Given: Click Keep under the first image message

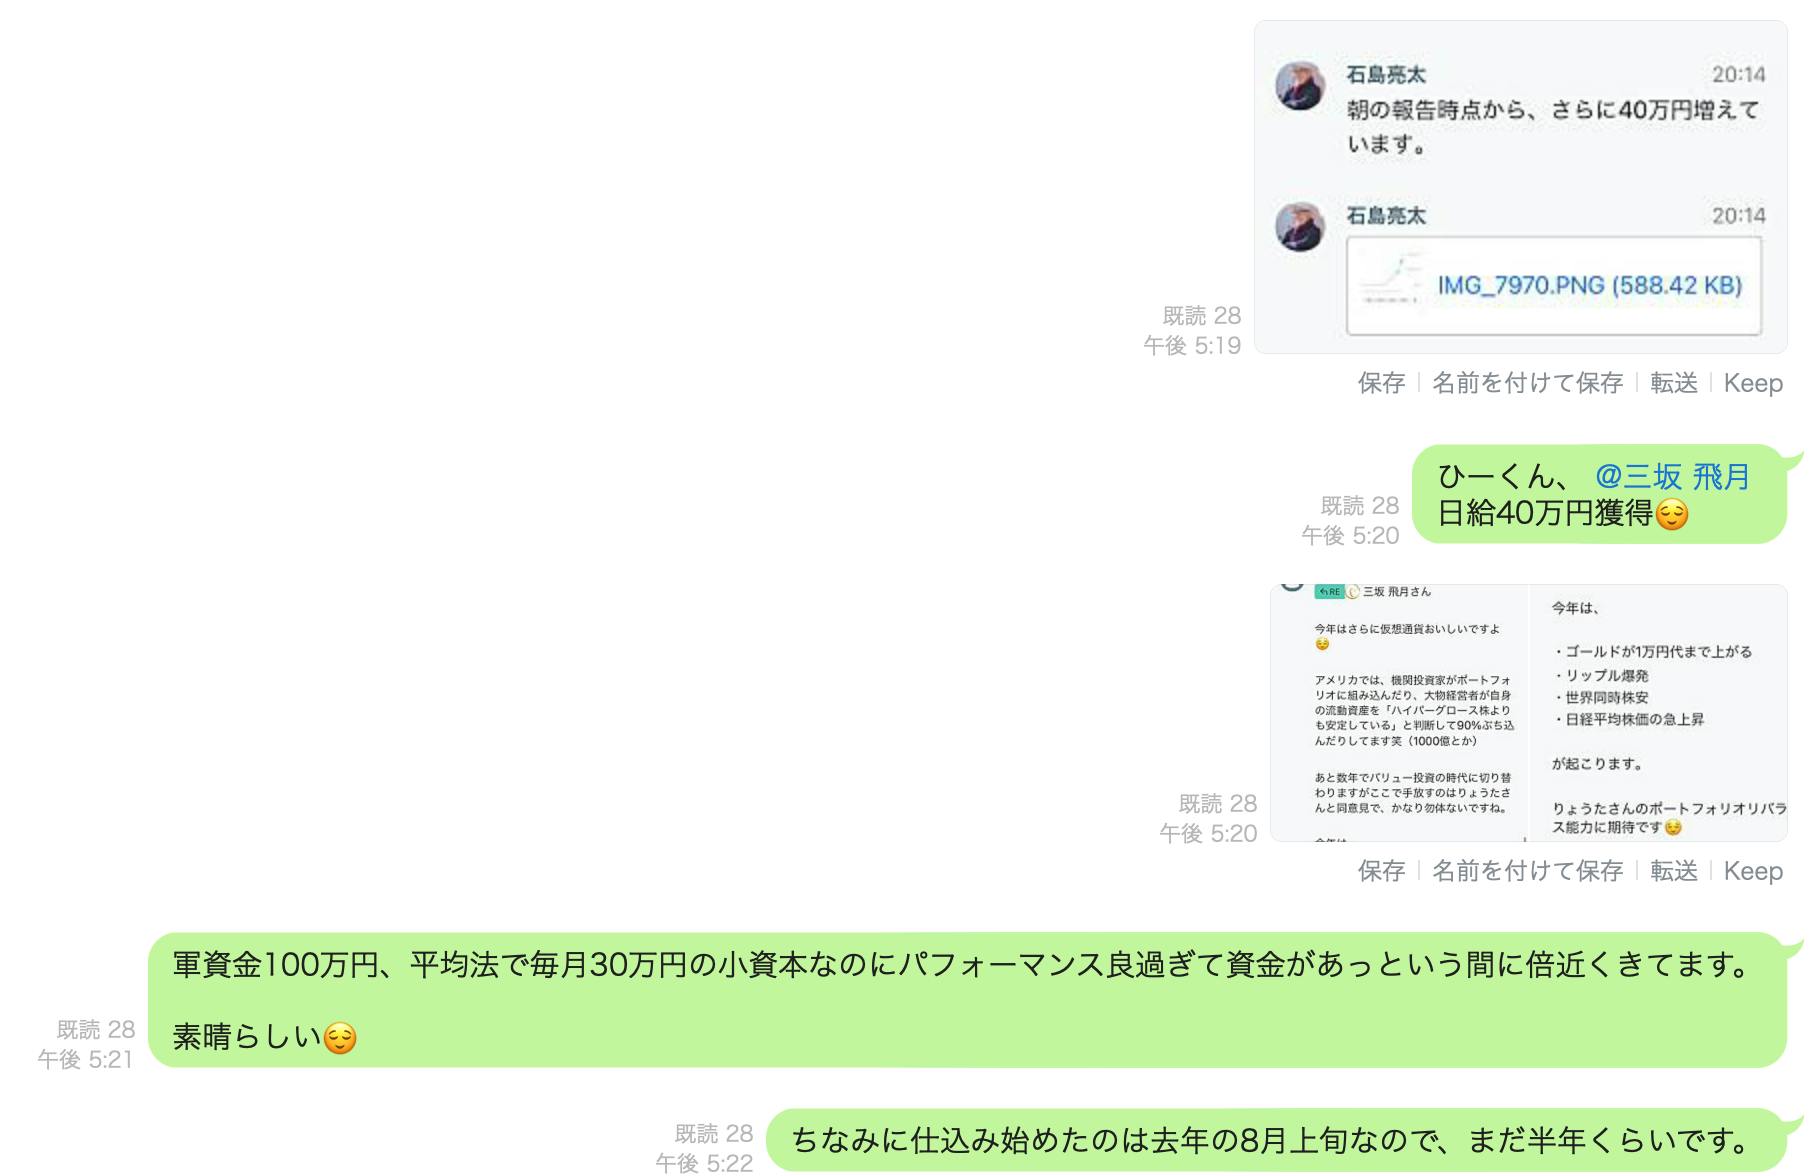Looking at the screenshot, I should pos(1753,383).
